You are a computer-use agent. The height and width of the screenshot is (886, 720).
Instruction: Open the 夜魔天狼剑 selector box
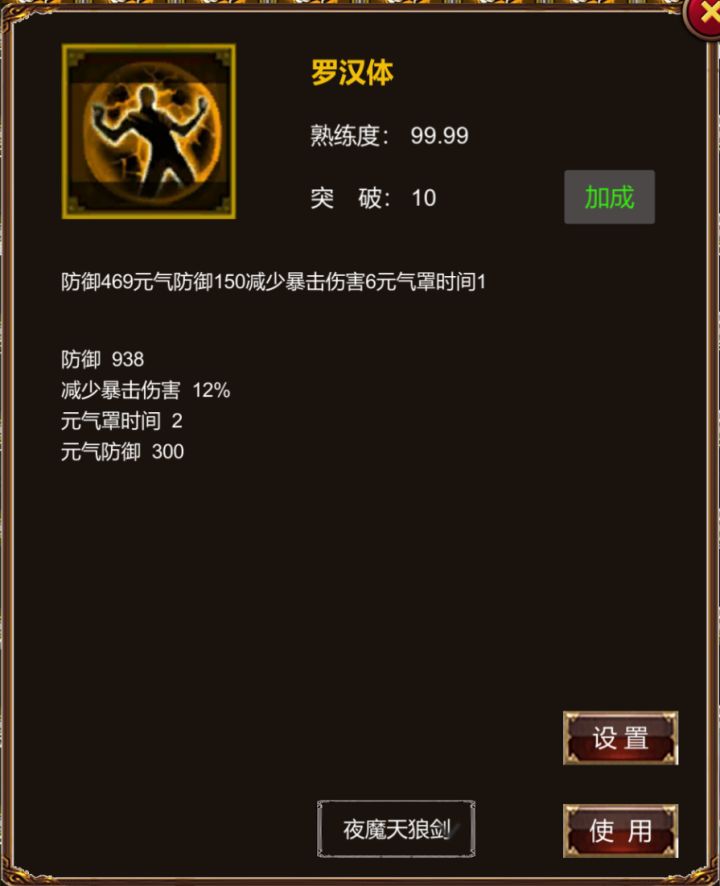click(396, 829)
